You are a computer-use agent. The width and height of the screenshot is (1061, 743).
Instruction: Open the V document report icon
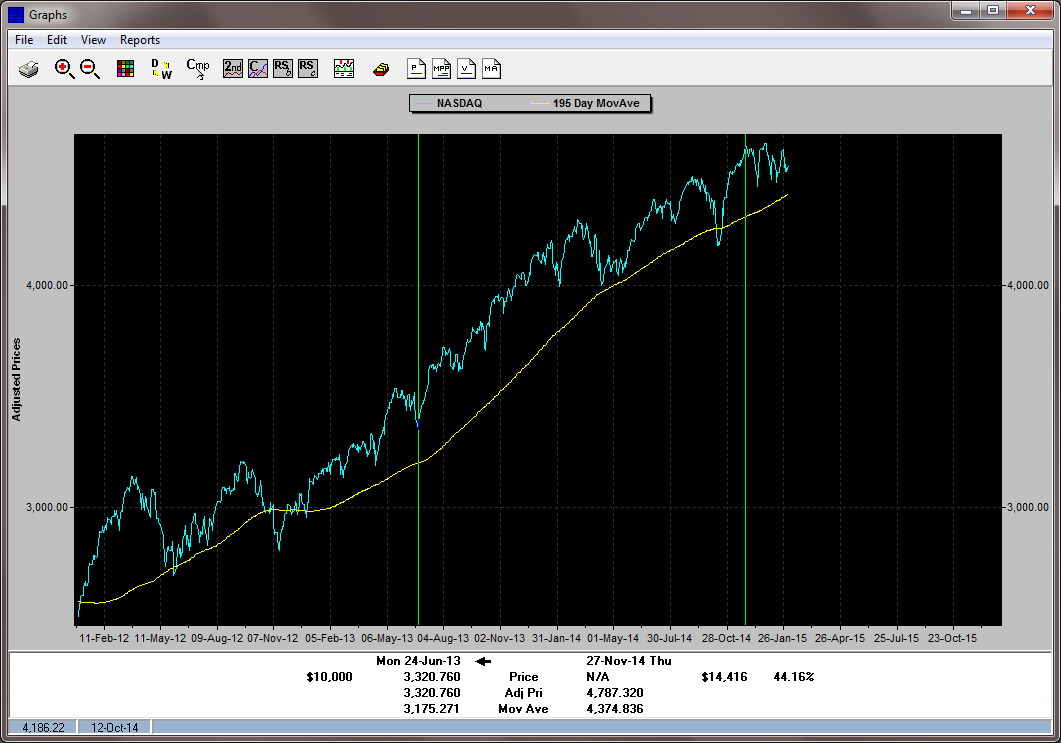(x=466, y=69)
